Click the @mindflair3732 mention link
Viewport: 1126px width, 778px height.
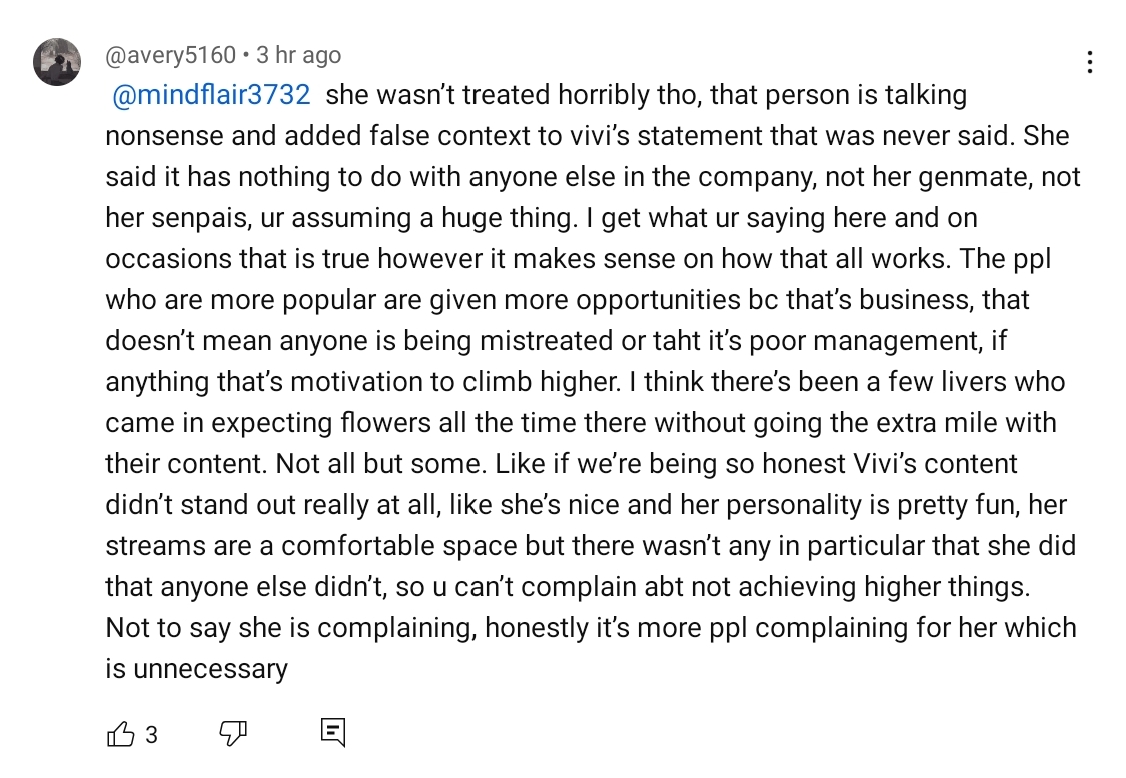point(211,95)
